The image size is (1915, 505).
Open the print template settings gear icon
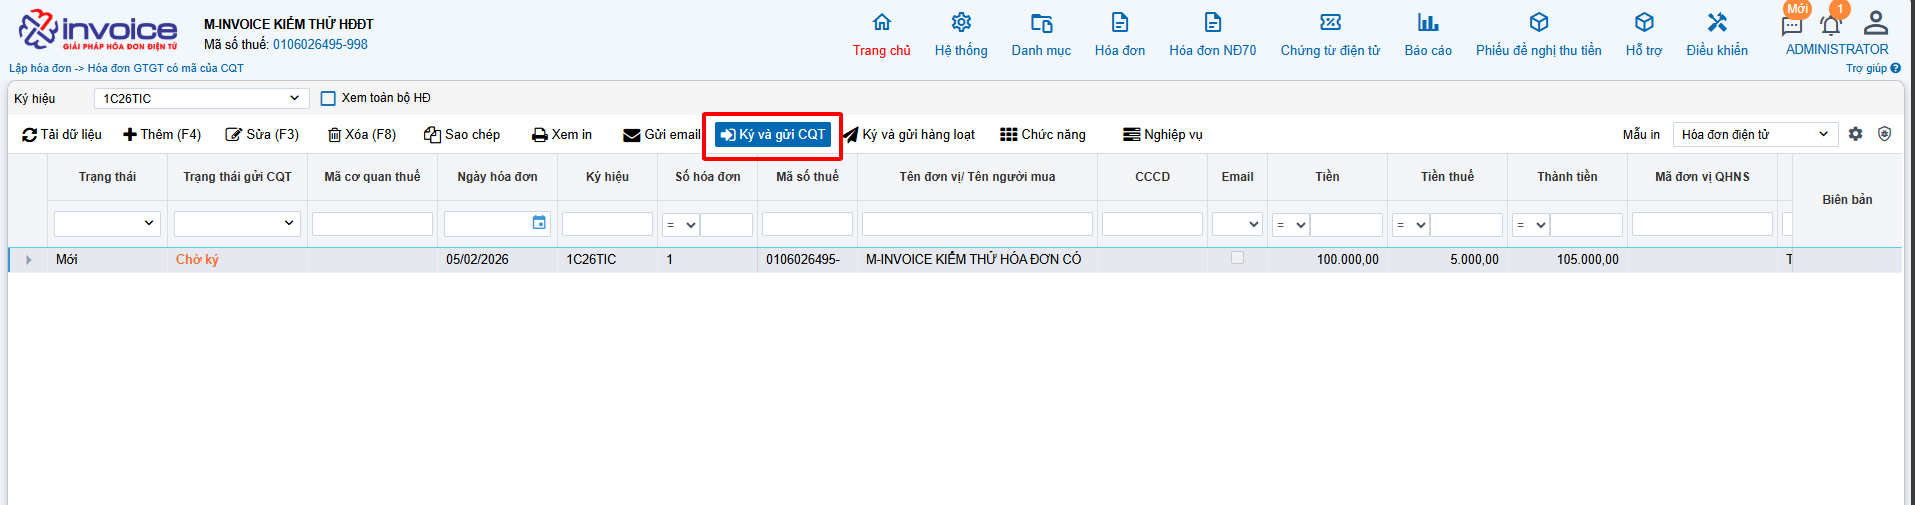[x=1856, y=134]
